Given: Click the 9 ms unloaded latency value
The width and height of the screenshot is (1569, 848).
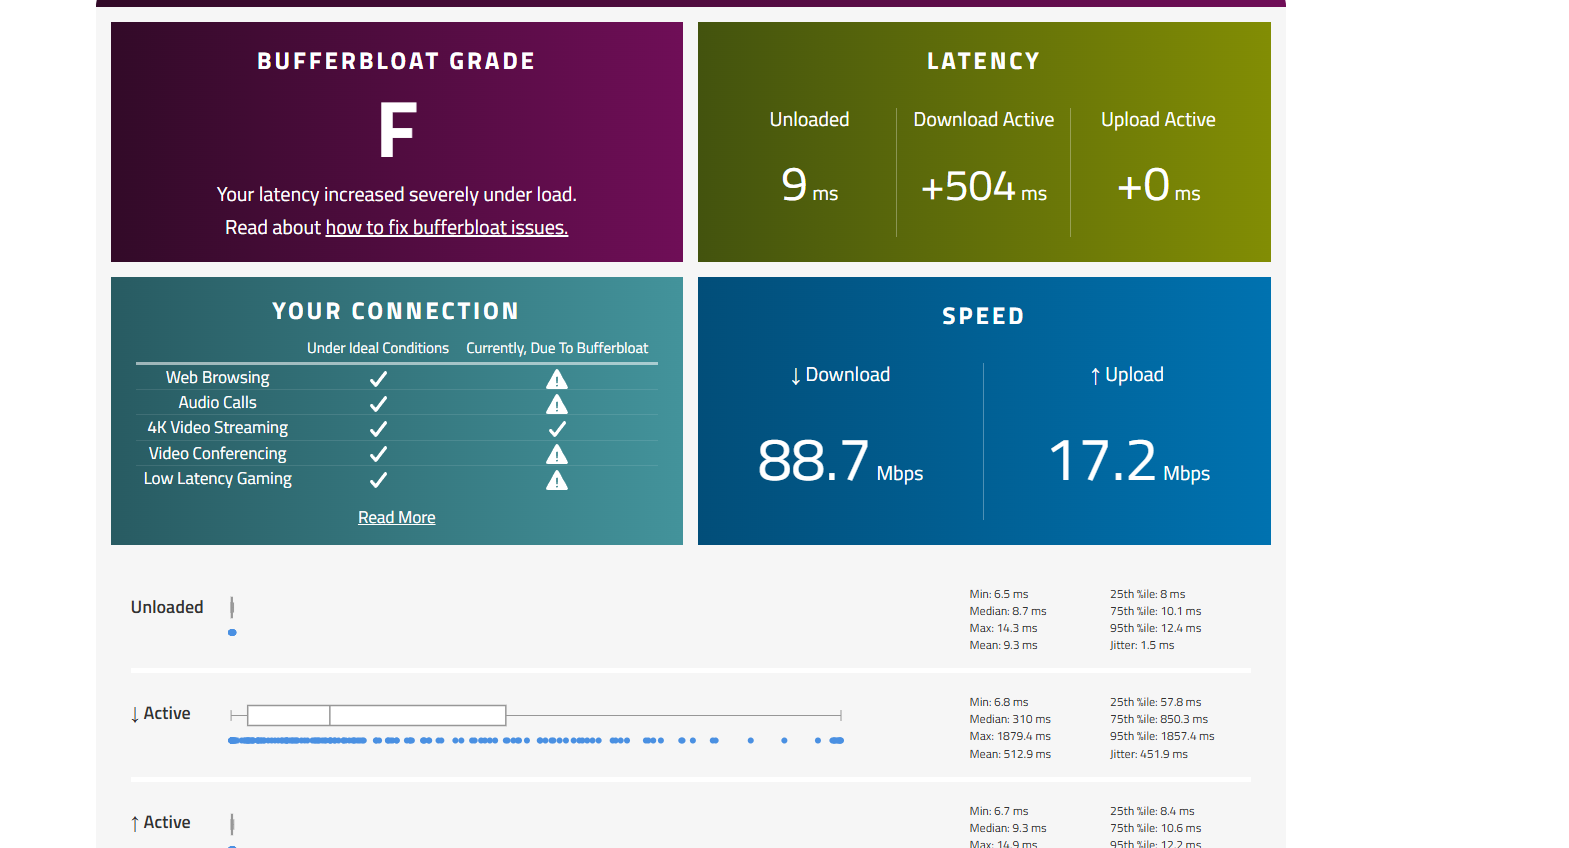Looking at the screenshot, I should (x=810, y=185).
